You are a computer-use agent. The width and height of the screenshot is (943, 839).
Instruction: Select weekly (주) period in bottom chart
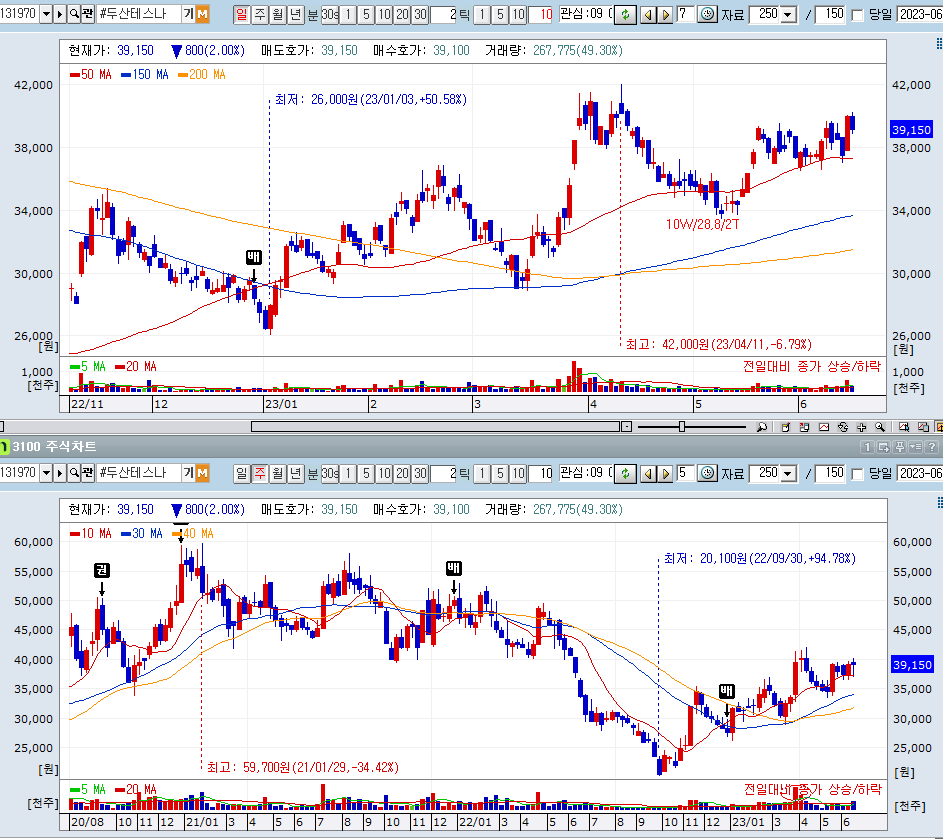(260, 473)
